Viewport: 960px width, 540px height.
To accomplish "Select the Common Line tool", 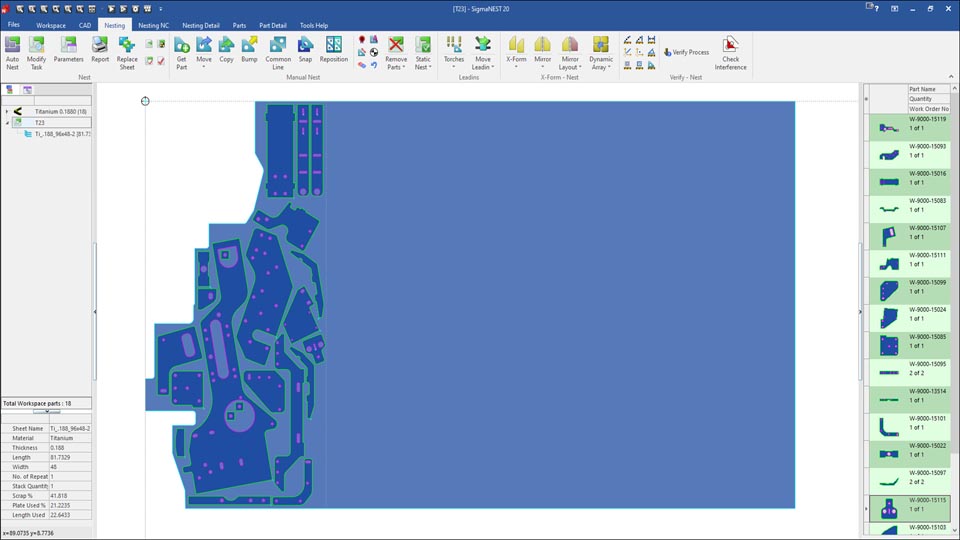I will (278, 50).
